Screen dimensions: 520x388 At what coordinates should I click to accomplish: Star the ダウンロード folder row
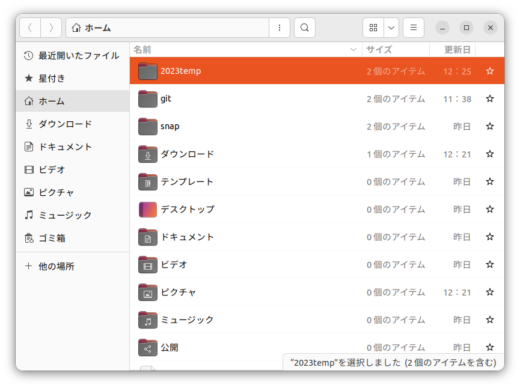tap(490, 154)
